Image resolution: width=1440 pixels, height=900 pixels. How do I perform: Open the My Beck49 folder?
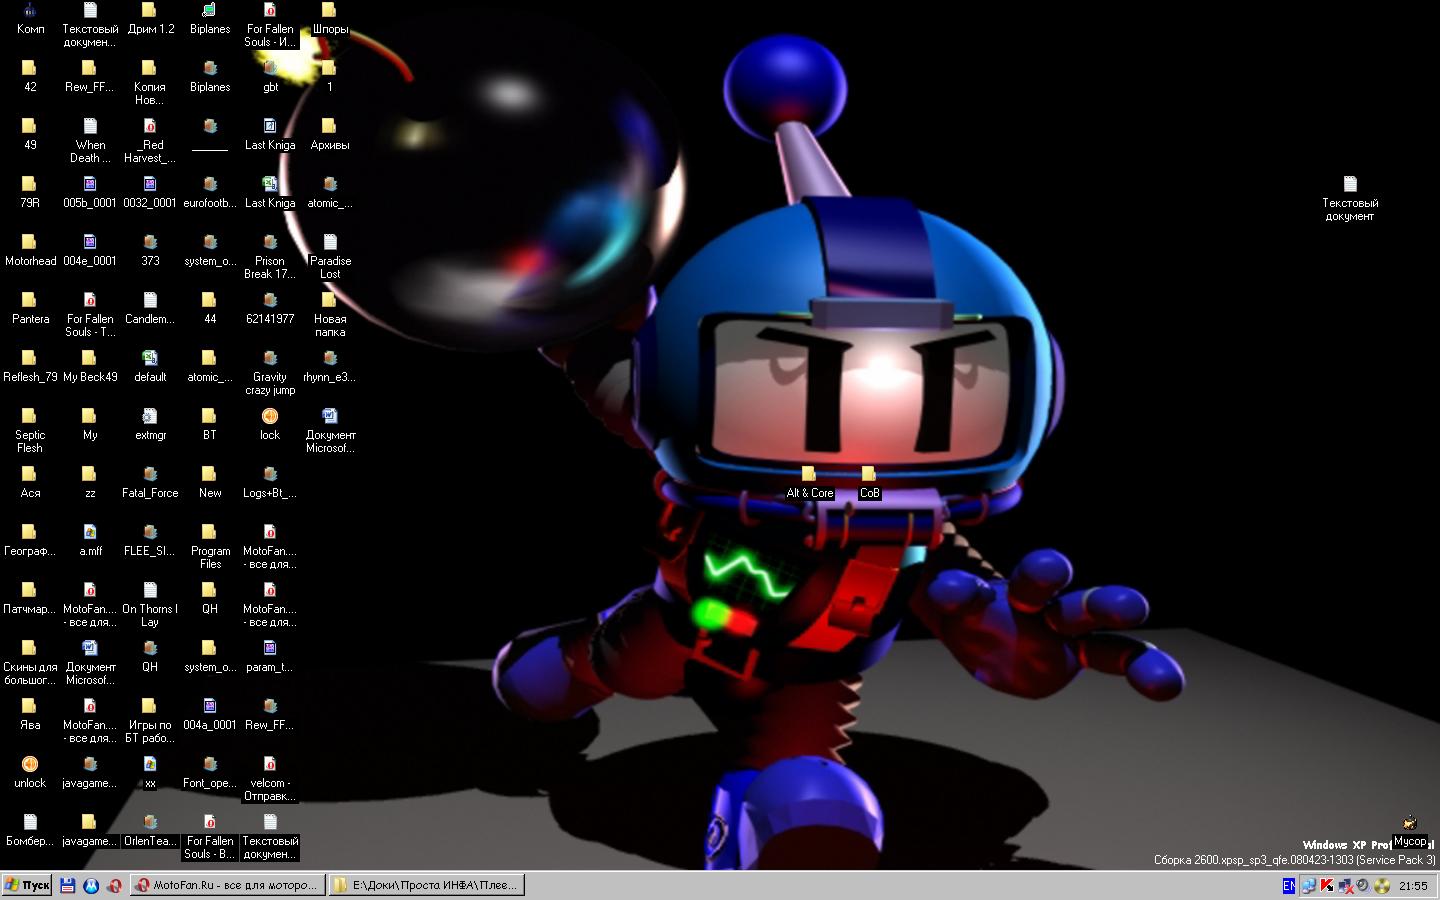(90, 366)
